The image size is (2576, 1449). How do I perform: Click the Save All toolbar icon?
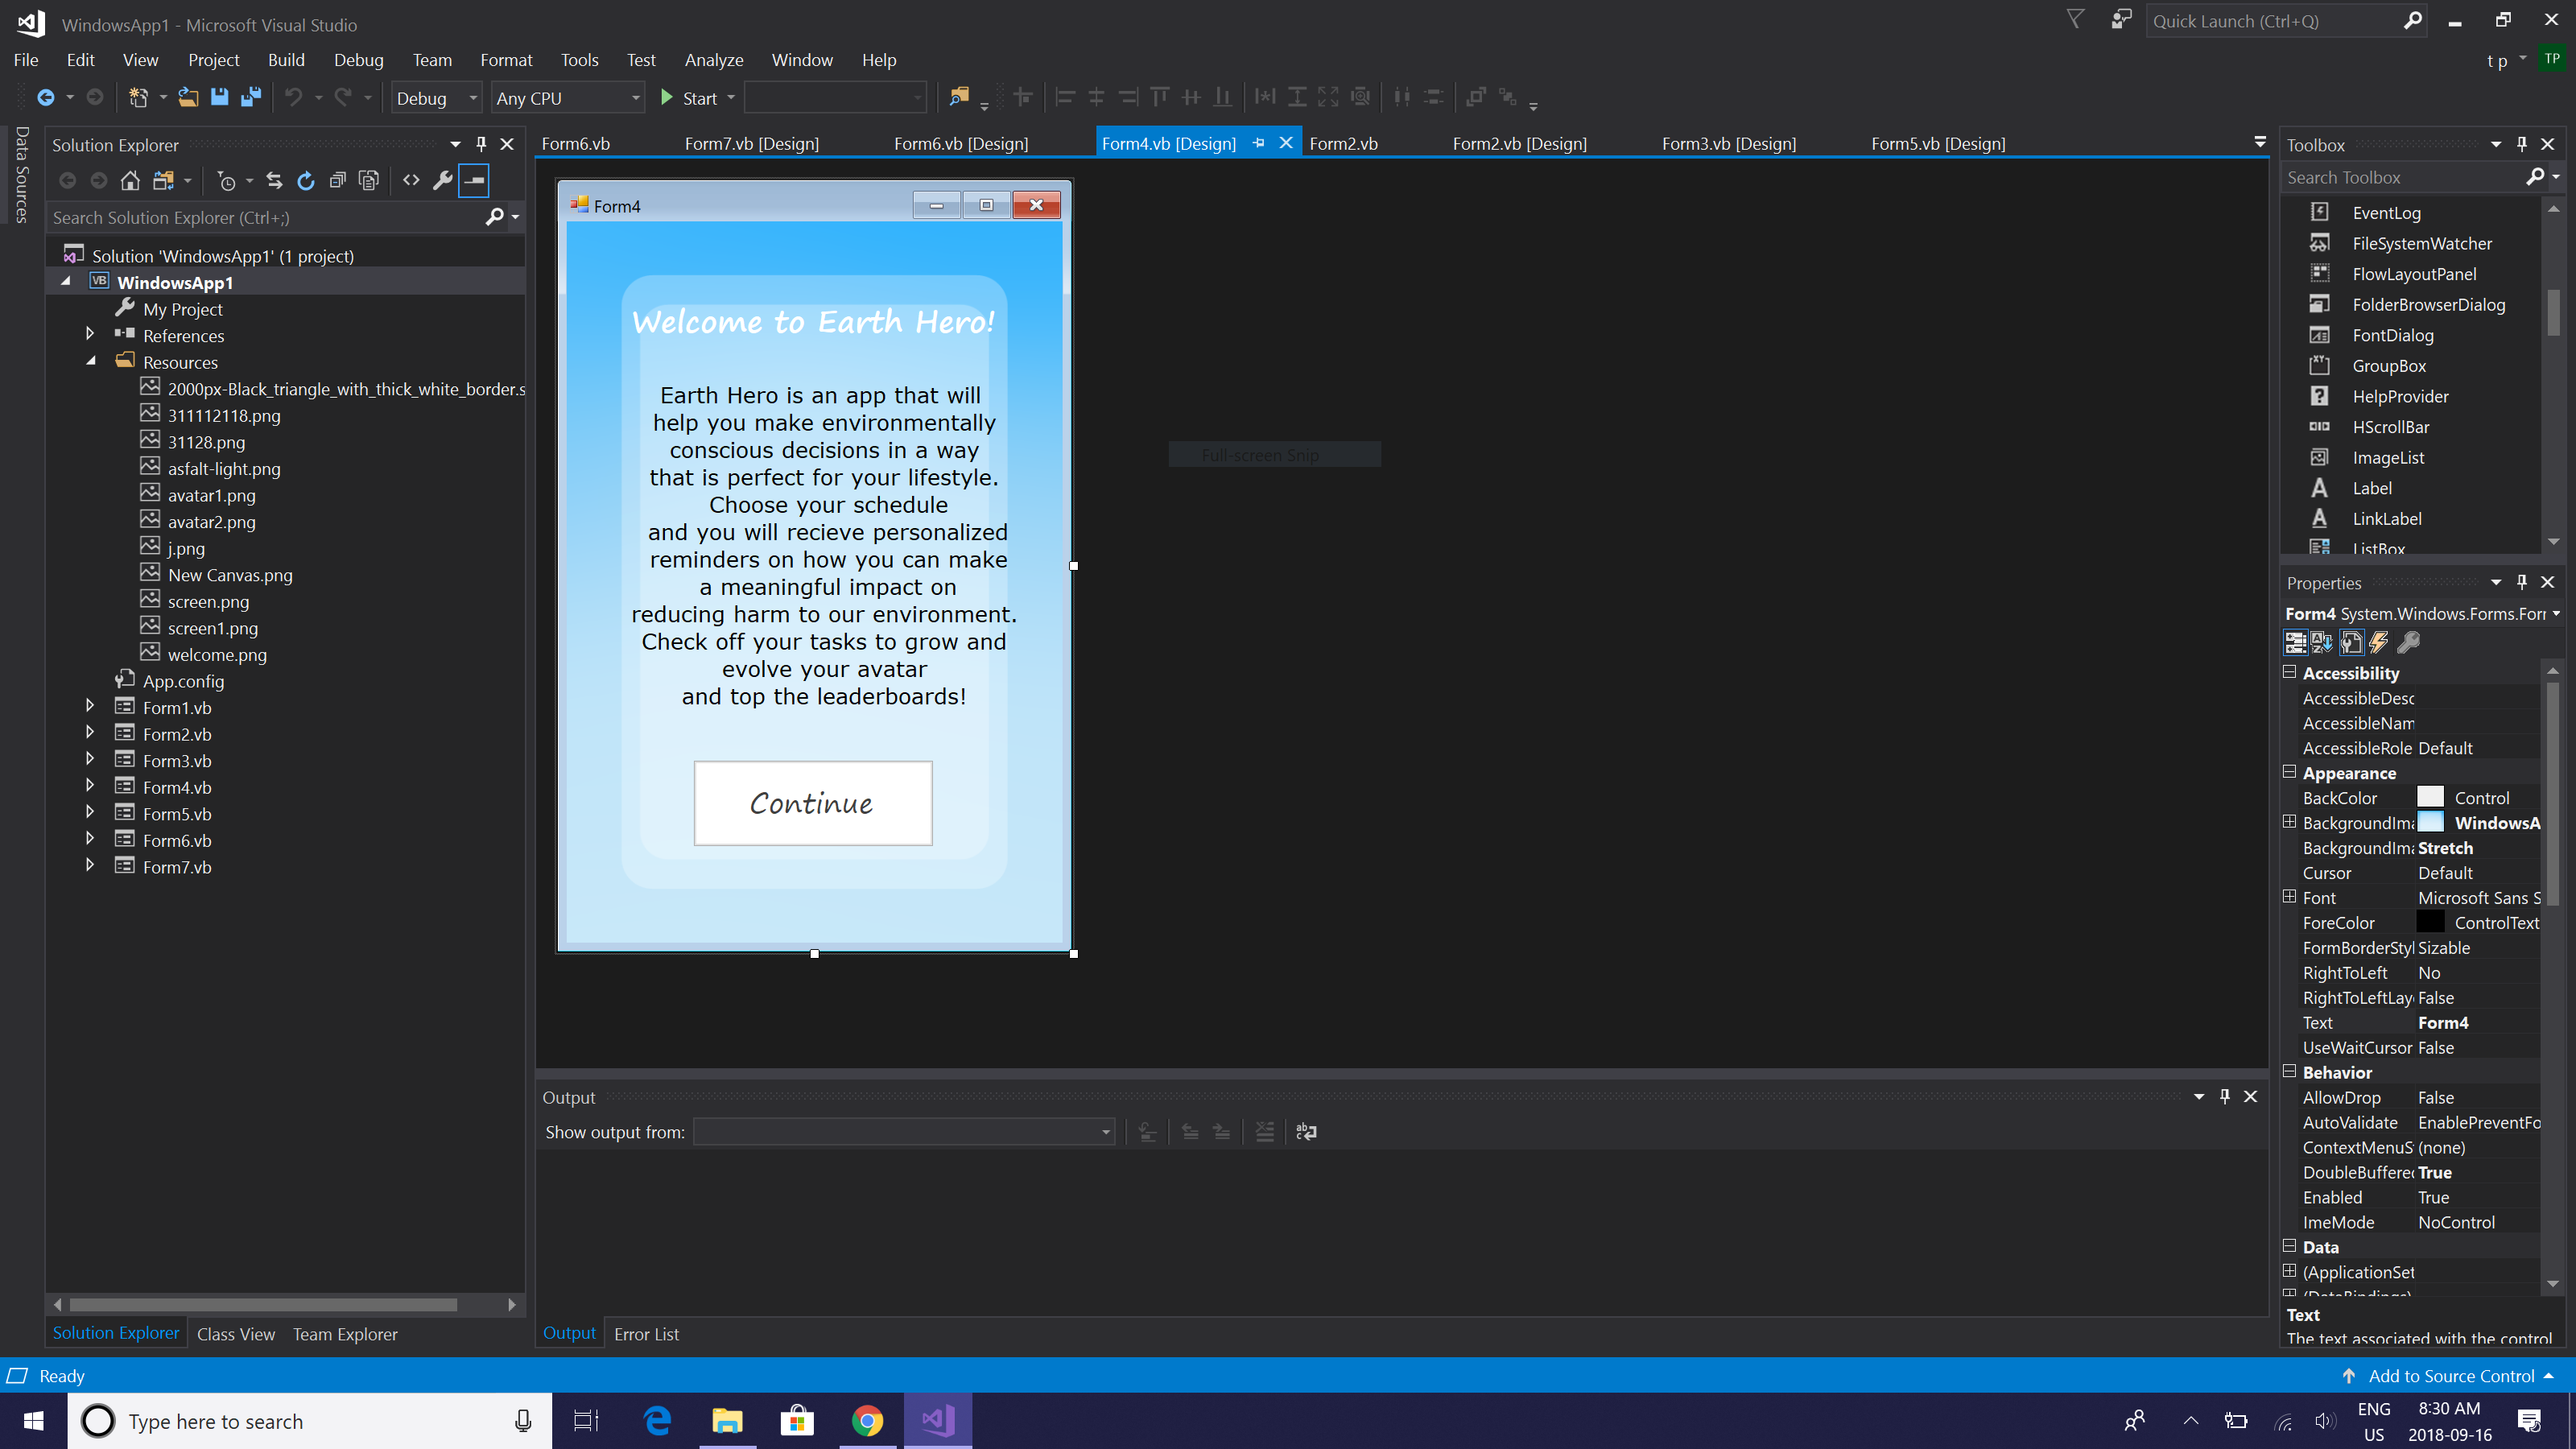251,97
